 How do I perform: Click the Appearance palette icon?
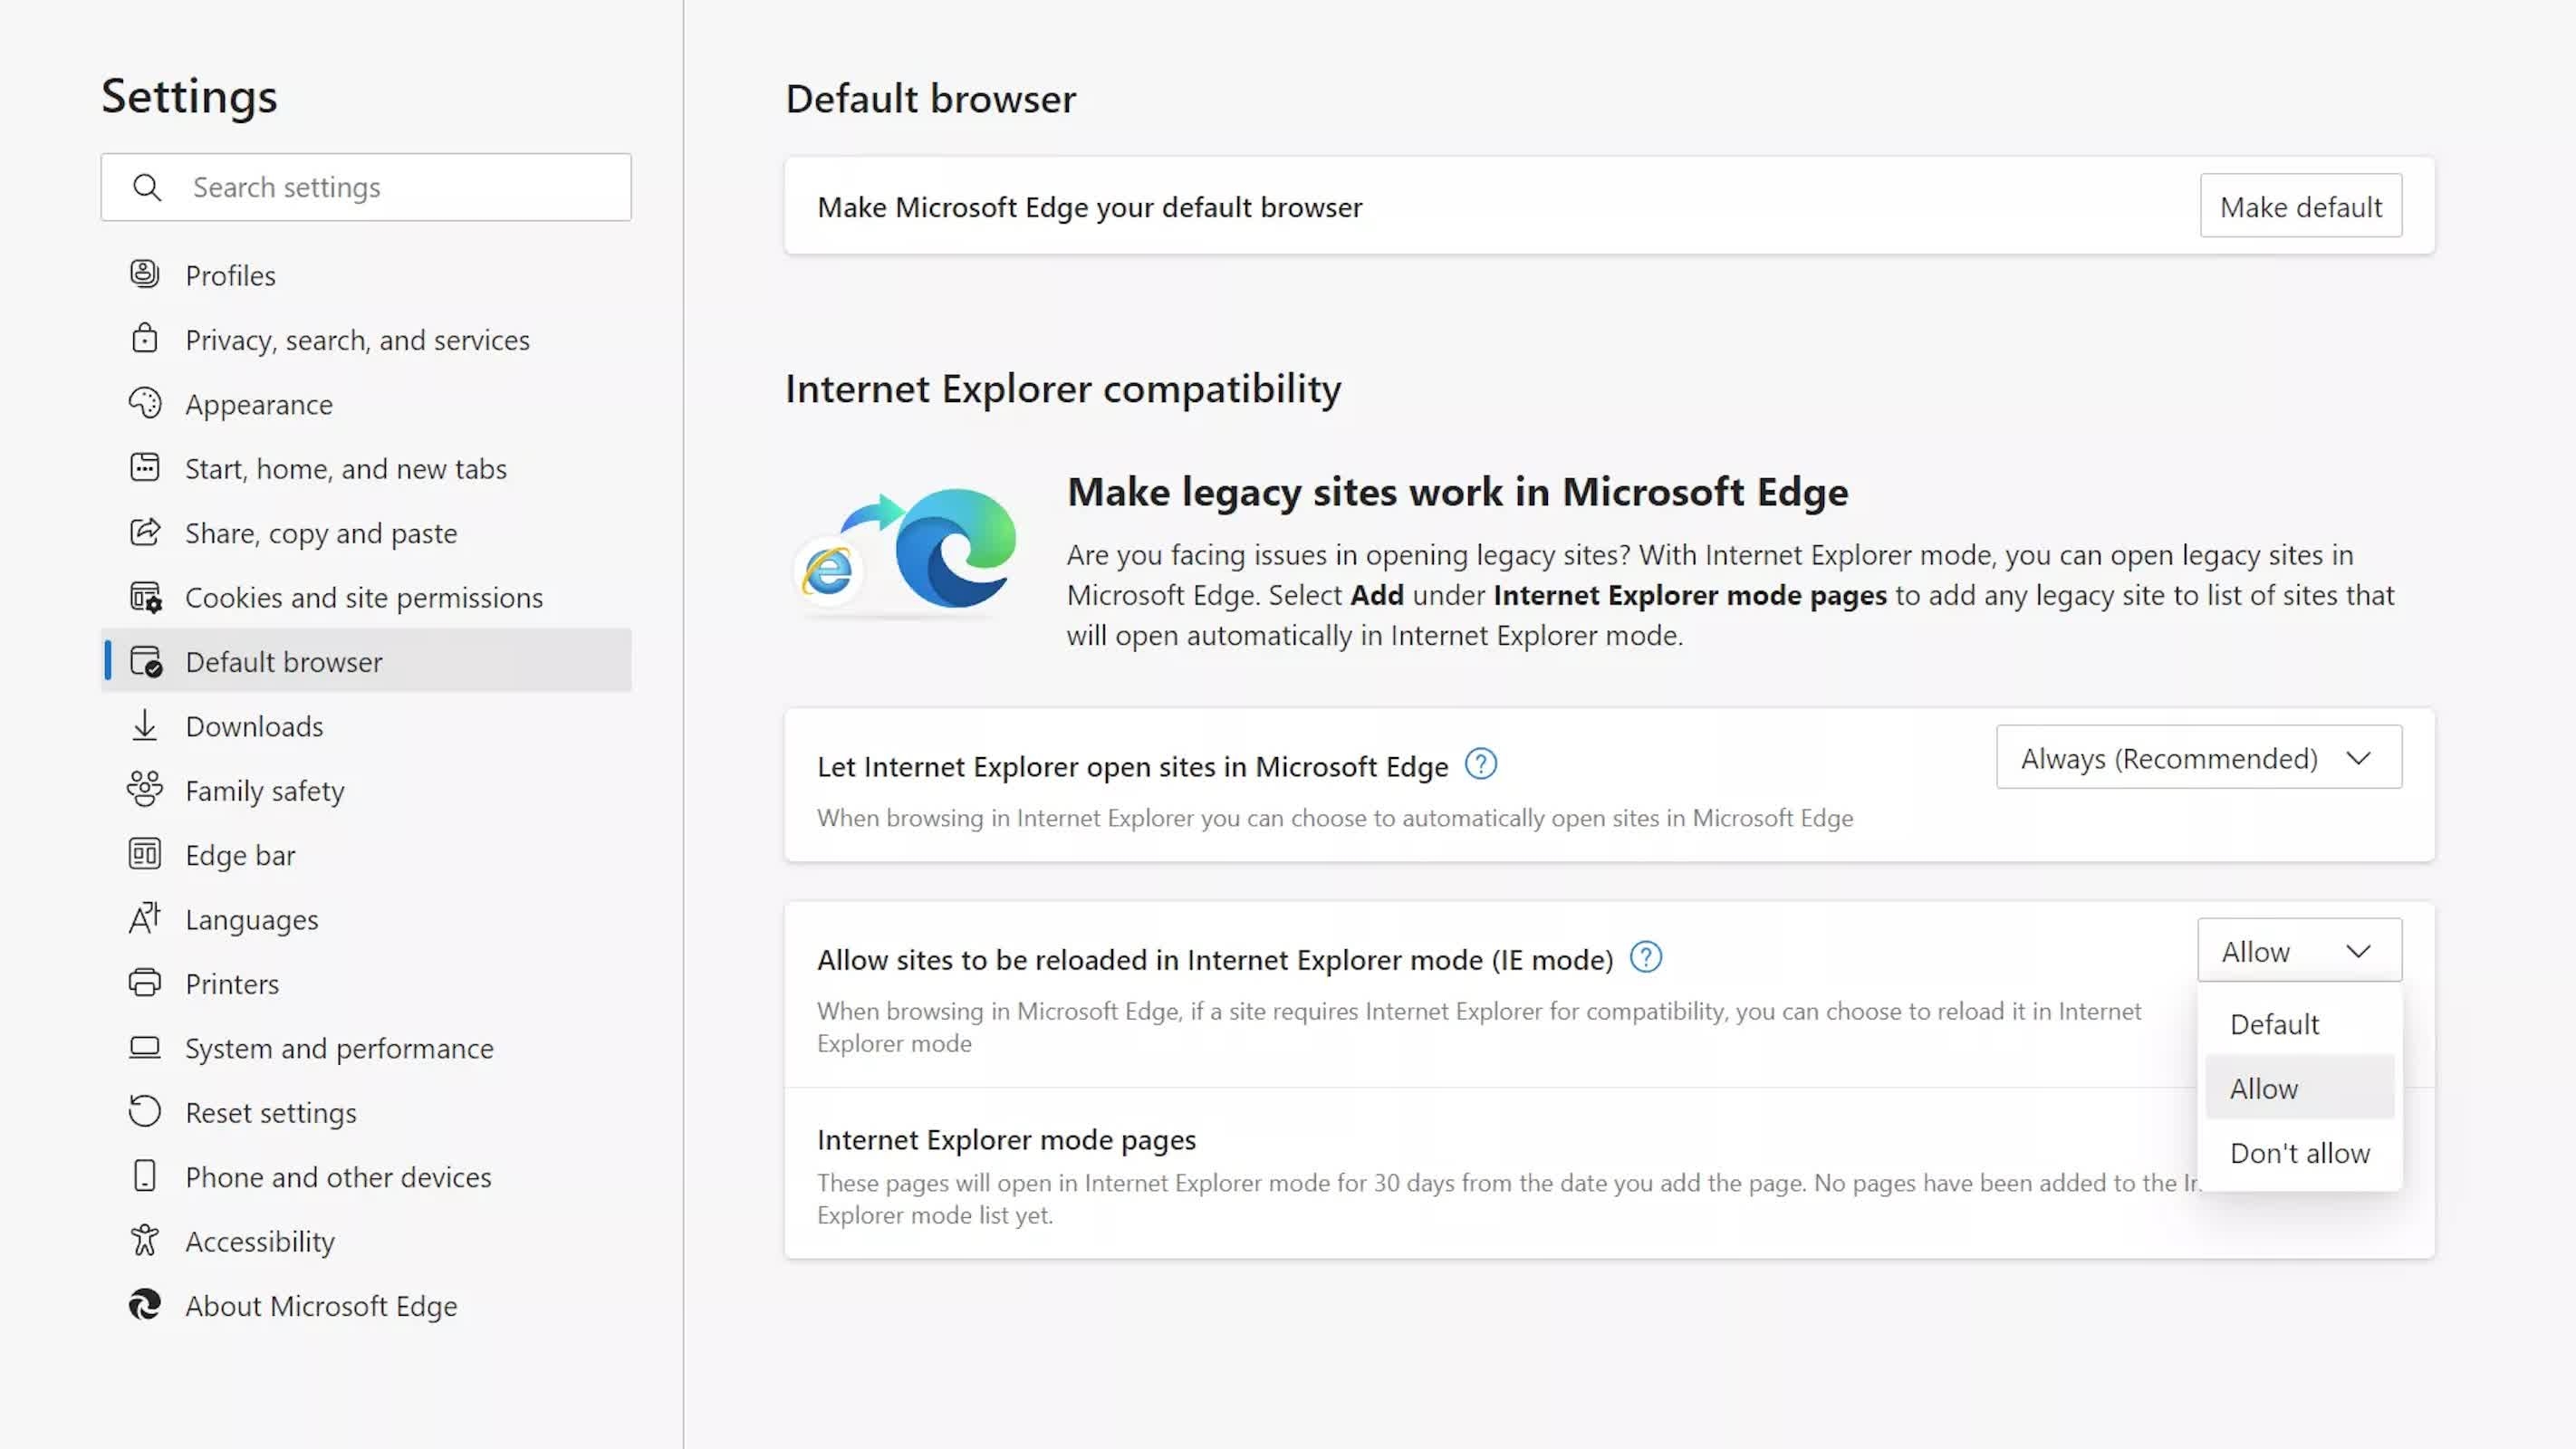145,403
